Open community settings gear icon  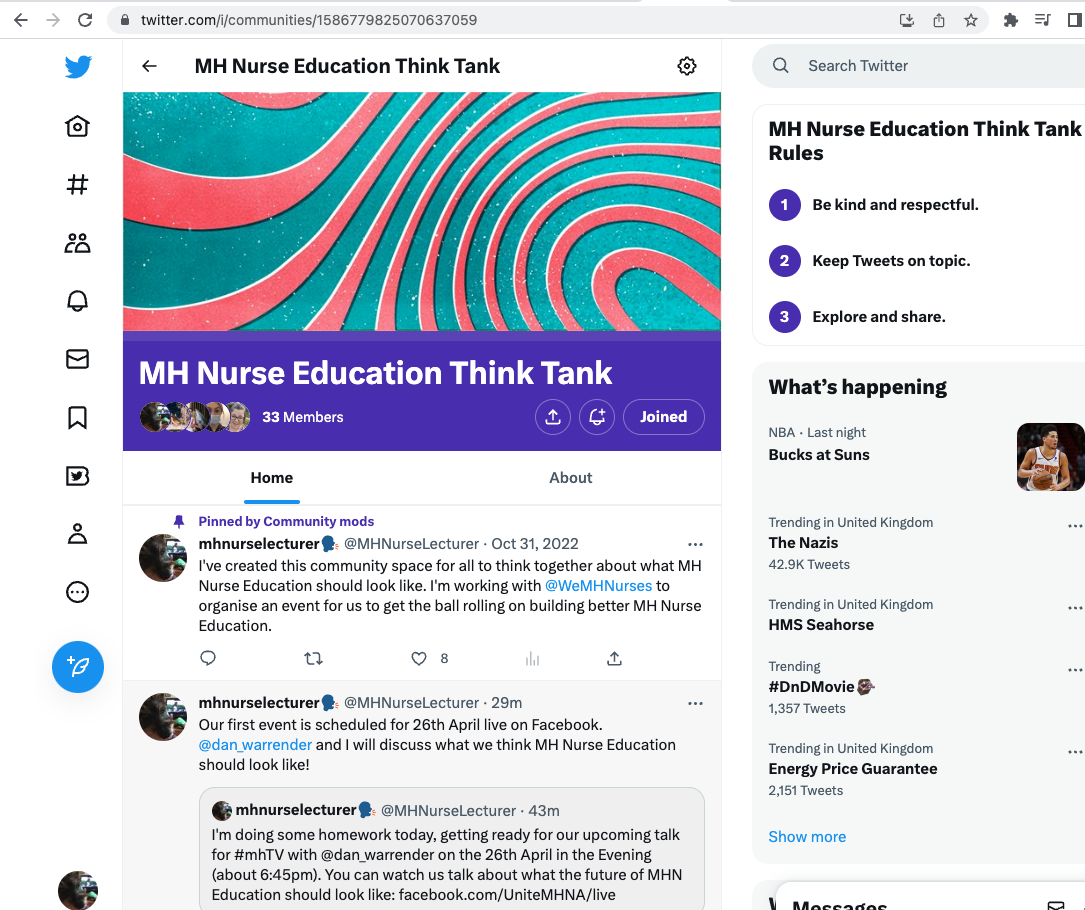(686, 66)
